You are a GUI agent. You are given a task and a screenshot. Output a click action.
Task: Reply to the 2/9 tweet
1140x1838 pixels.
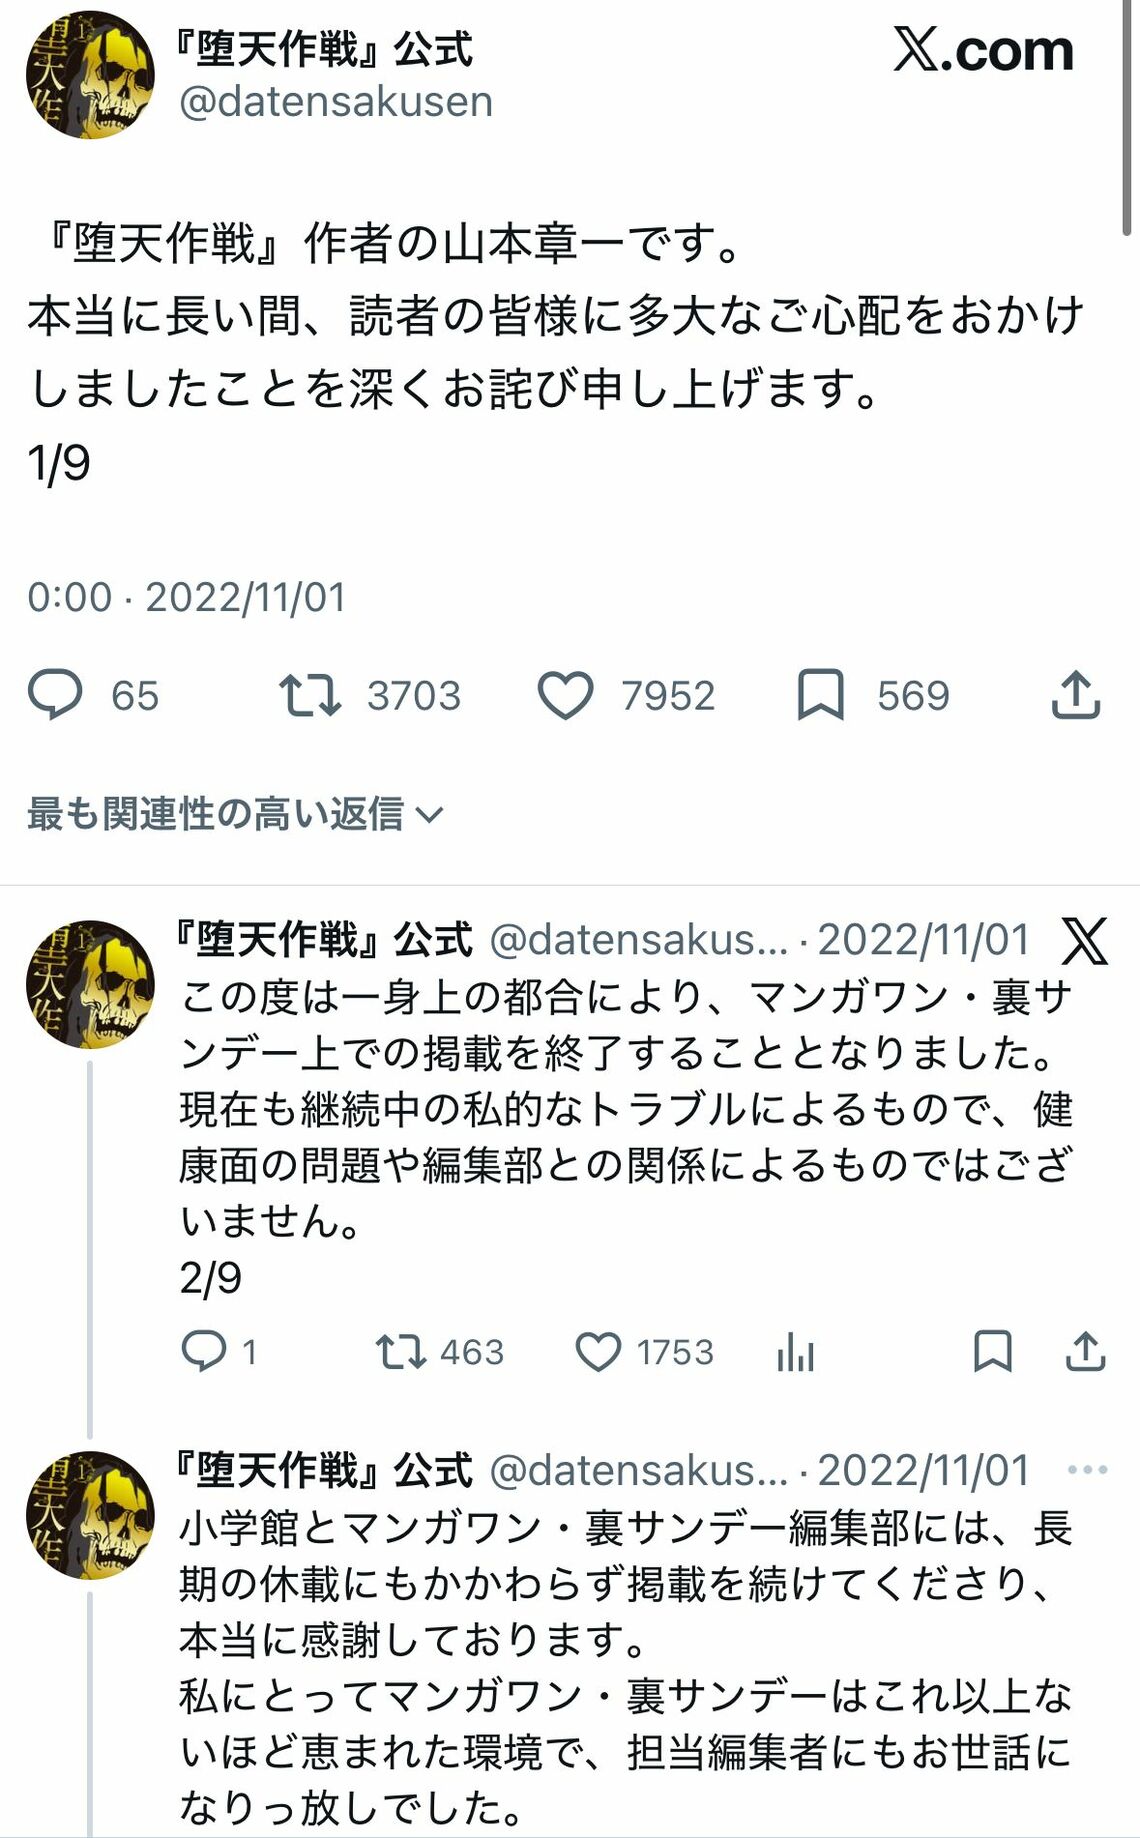point(209,1352)
